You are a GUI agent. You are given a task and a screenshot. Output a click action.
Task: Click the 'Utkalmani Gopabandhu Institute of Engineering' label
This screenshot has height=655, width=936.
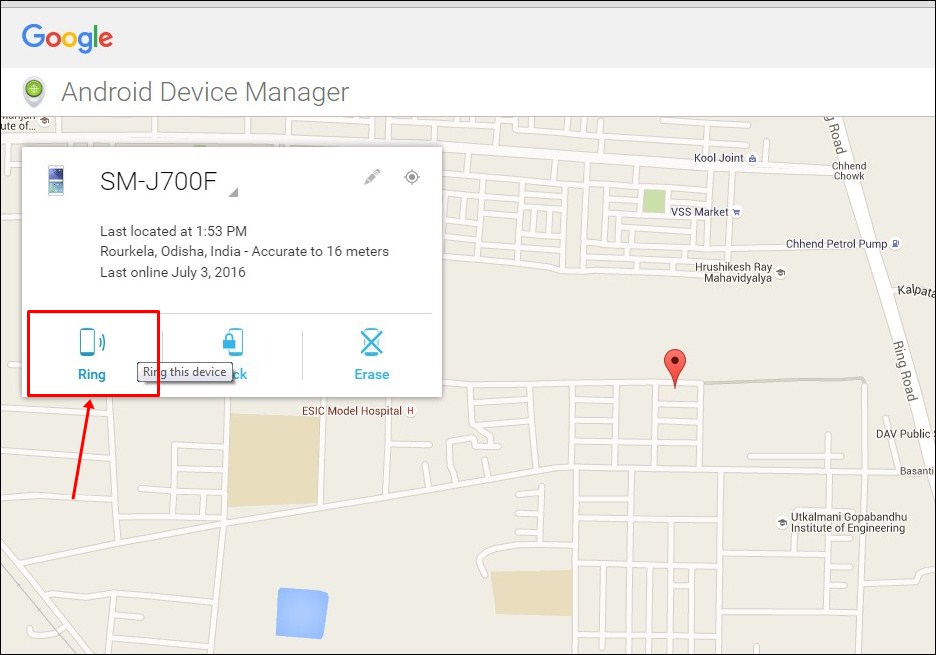click(x=849, y=522)
